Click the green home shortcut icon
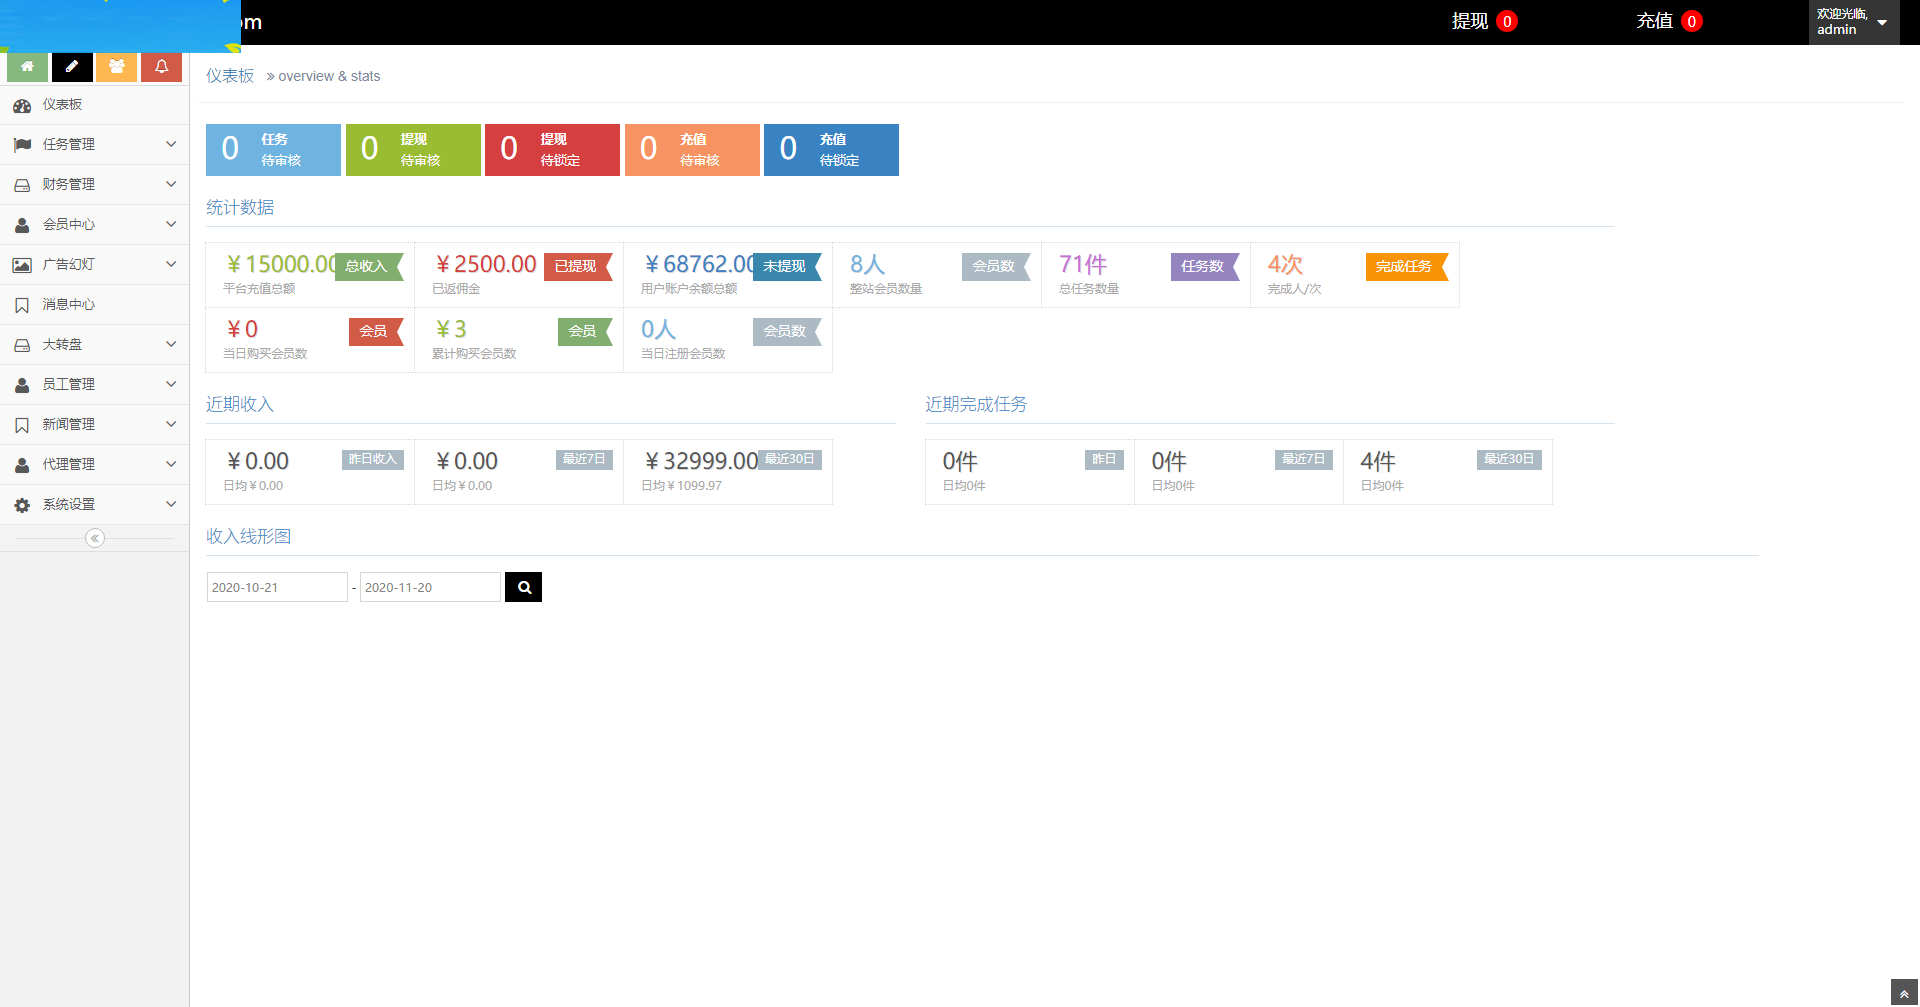Screen dimensions: 1920x1007 coord(28,67)
